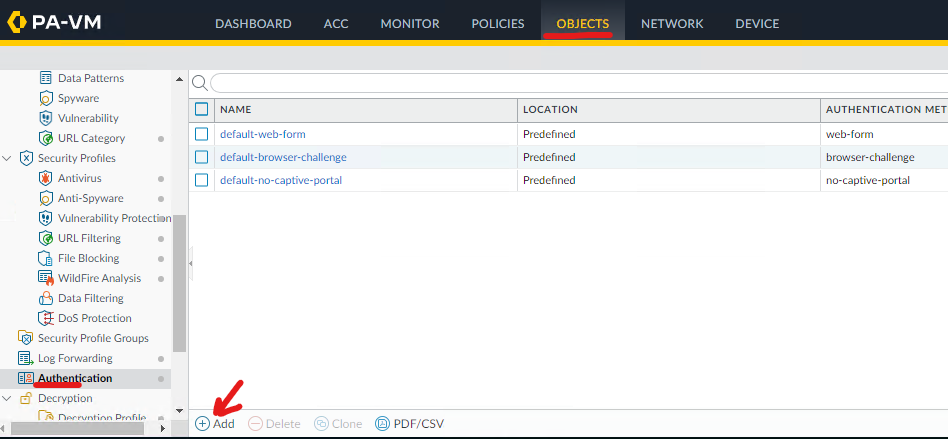Check the default-web-form row checkbox
Image resolution: width=948 pixels, height=439 pixels.
tap(202, 134)
